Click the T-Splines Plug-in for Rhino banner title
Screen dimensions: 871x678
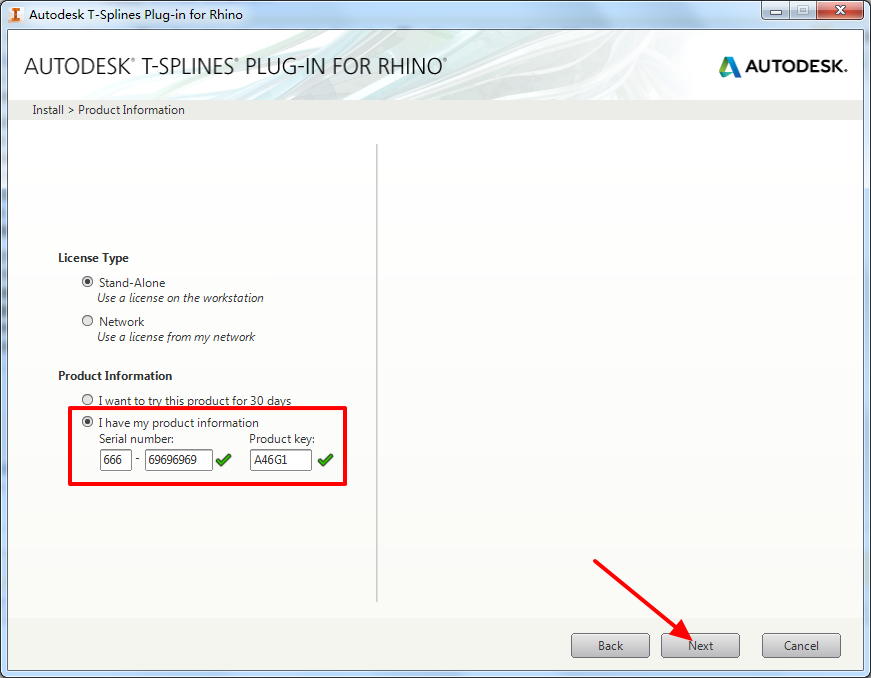(x=235, y=66)
